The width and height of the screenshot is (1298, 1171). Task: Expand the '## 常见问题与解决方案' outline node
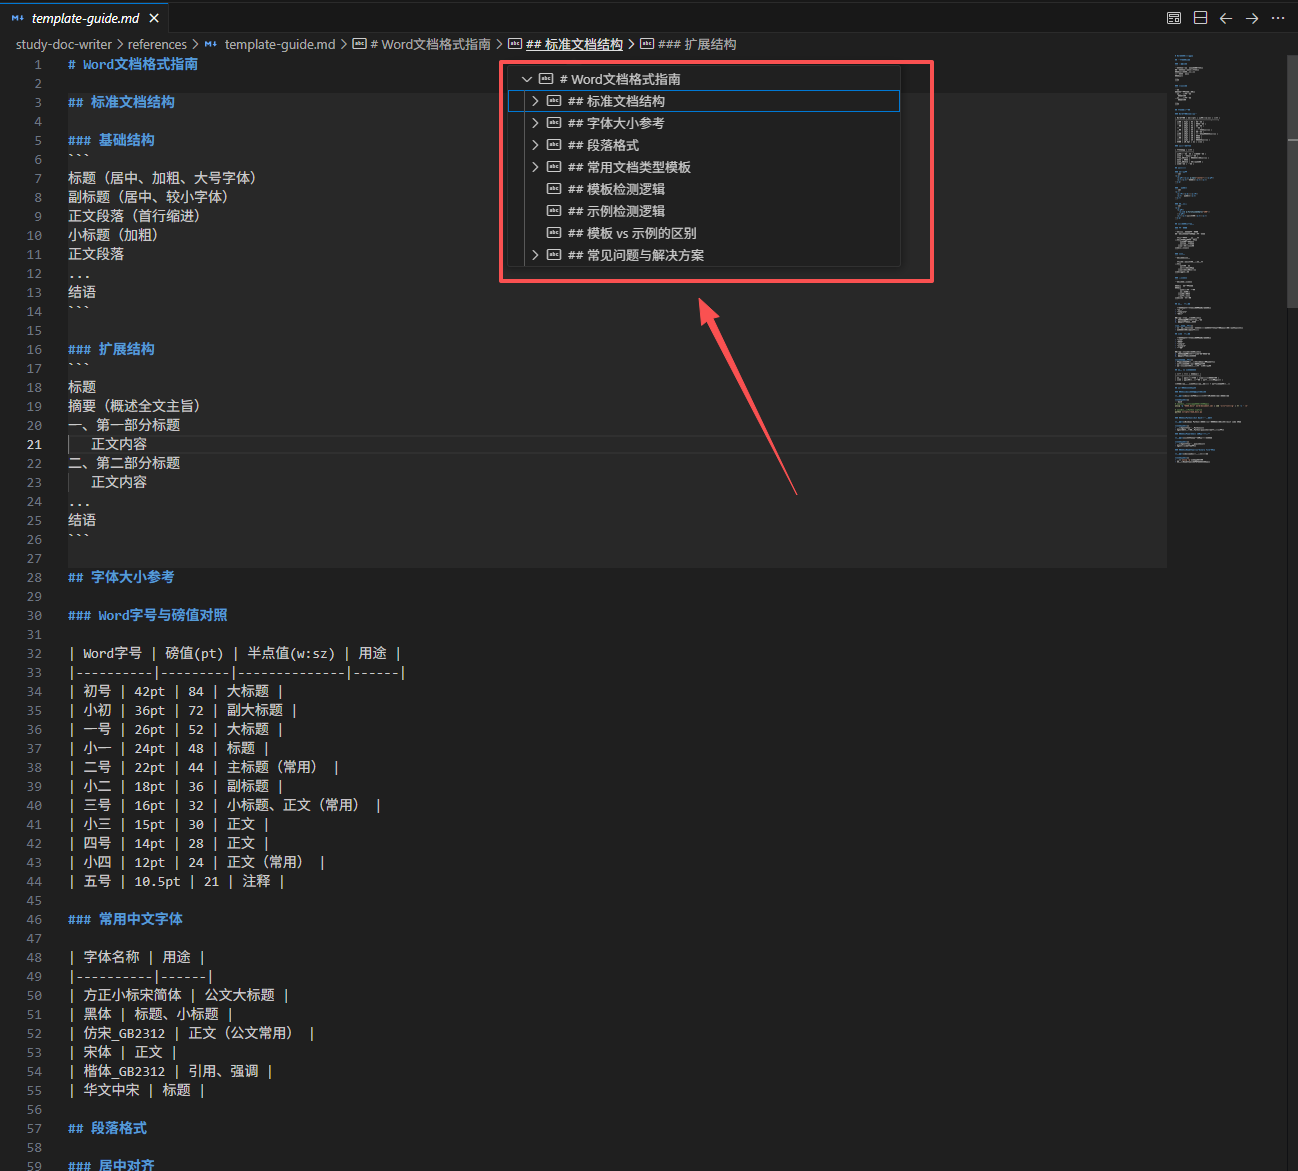tap(535, 255)
